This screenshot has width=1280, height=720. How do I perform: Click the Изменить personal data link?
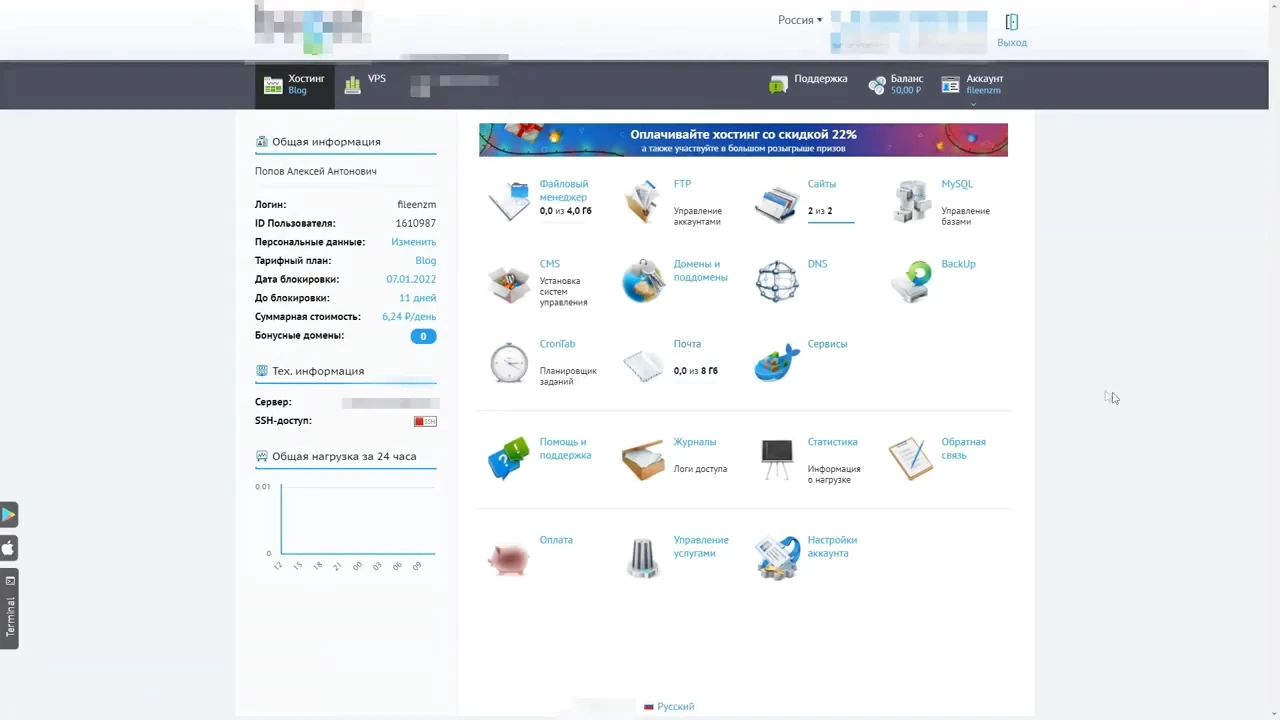click(x=413, y=242)
